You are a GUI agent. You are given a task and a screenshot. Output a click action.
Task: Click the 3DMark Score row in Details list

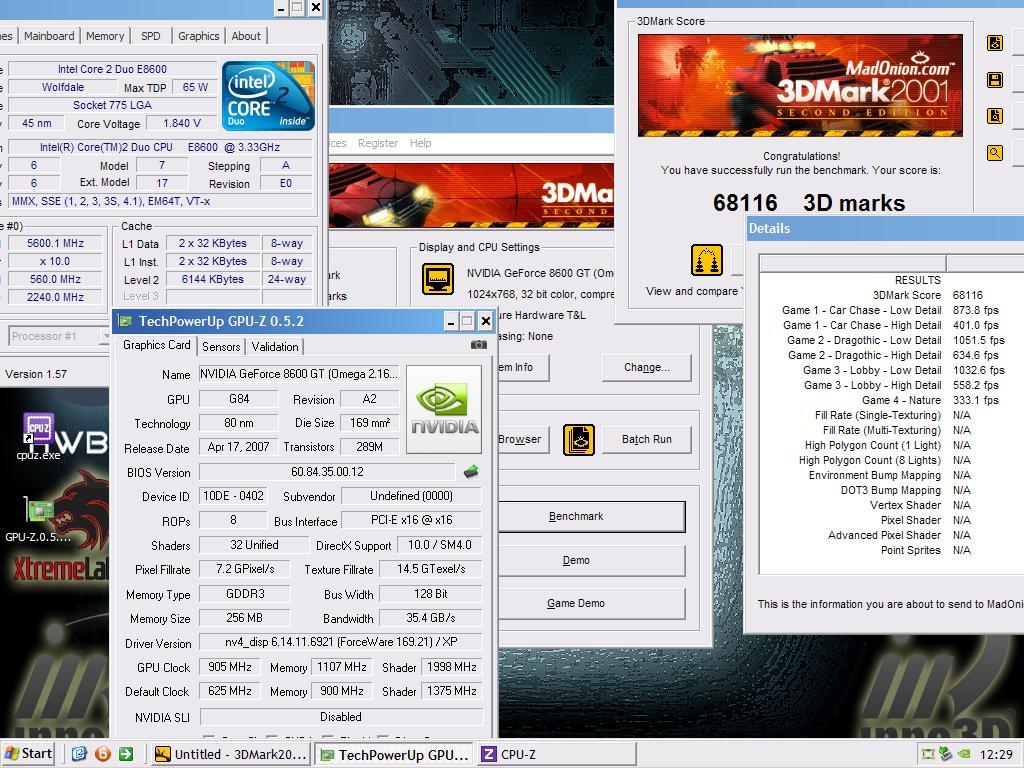click(891, 295)
